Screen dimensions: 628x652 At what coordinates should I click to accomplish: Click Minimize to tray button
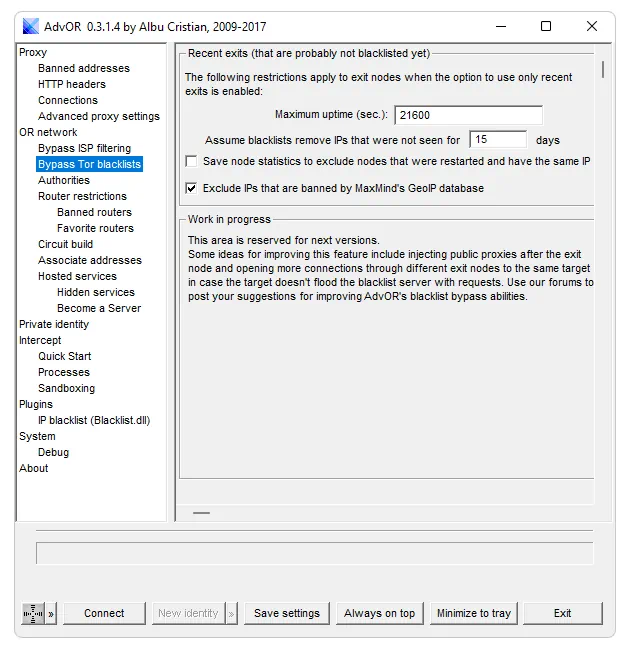(474, 613)
